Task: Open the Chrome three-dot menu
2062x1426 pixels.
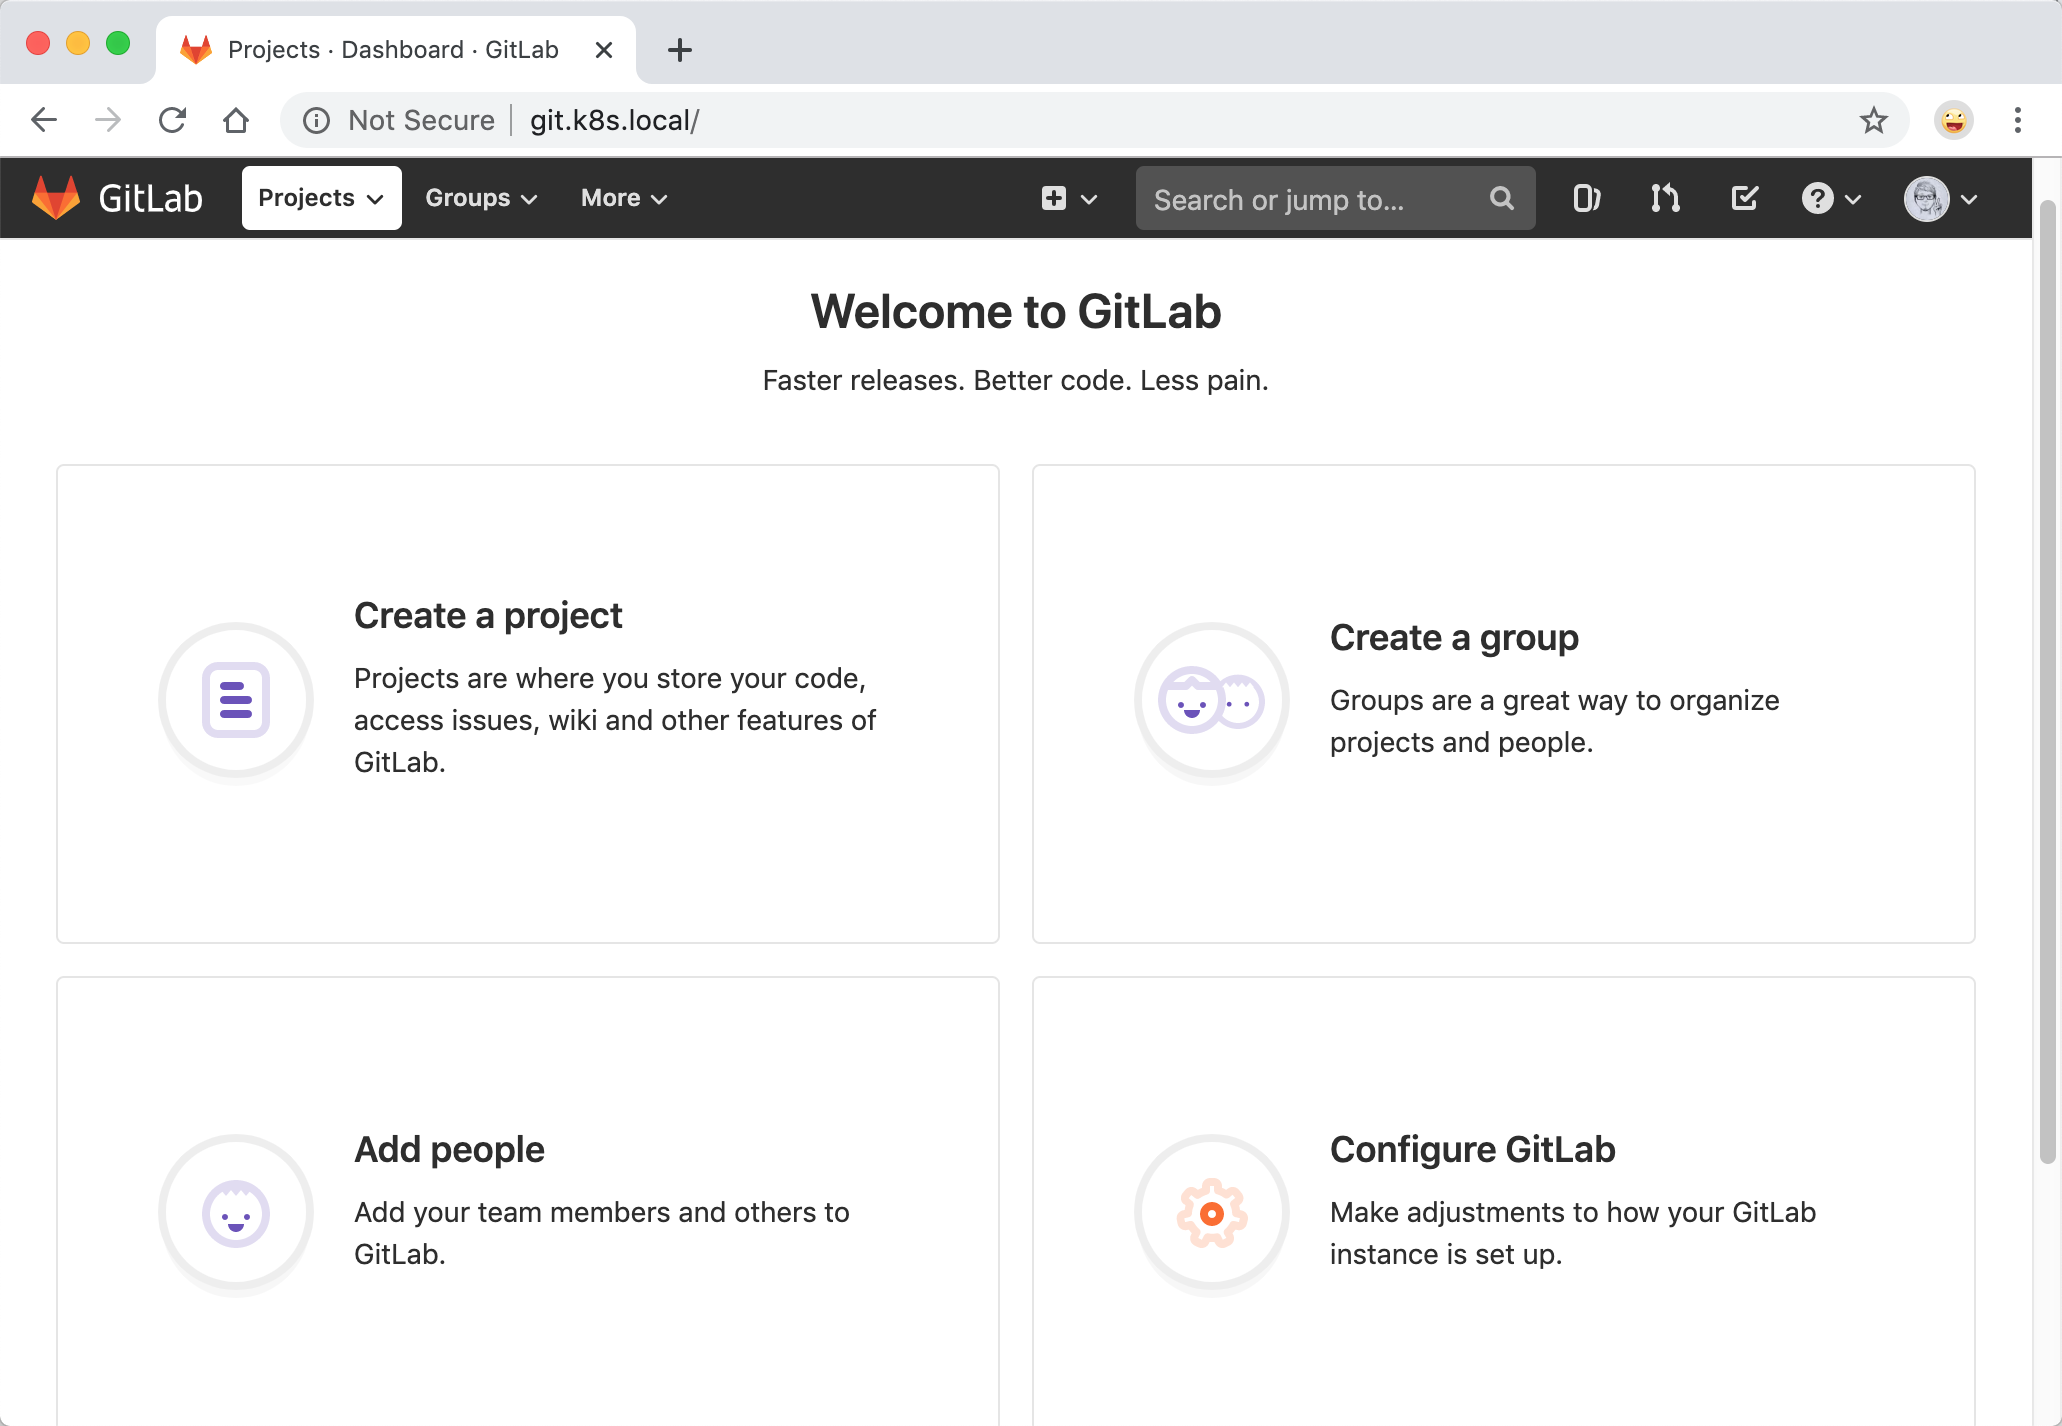Action: (2018, 121)
